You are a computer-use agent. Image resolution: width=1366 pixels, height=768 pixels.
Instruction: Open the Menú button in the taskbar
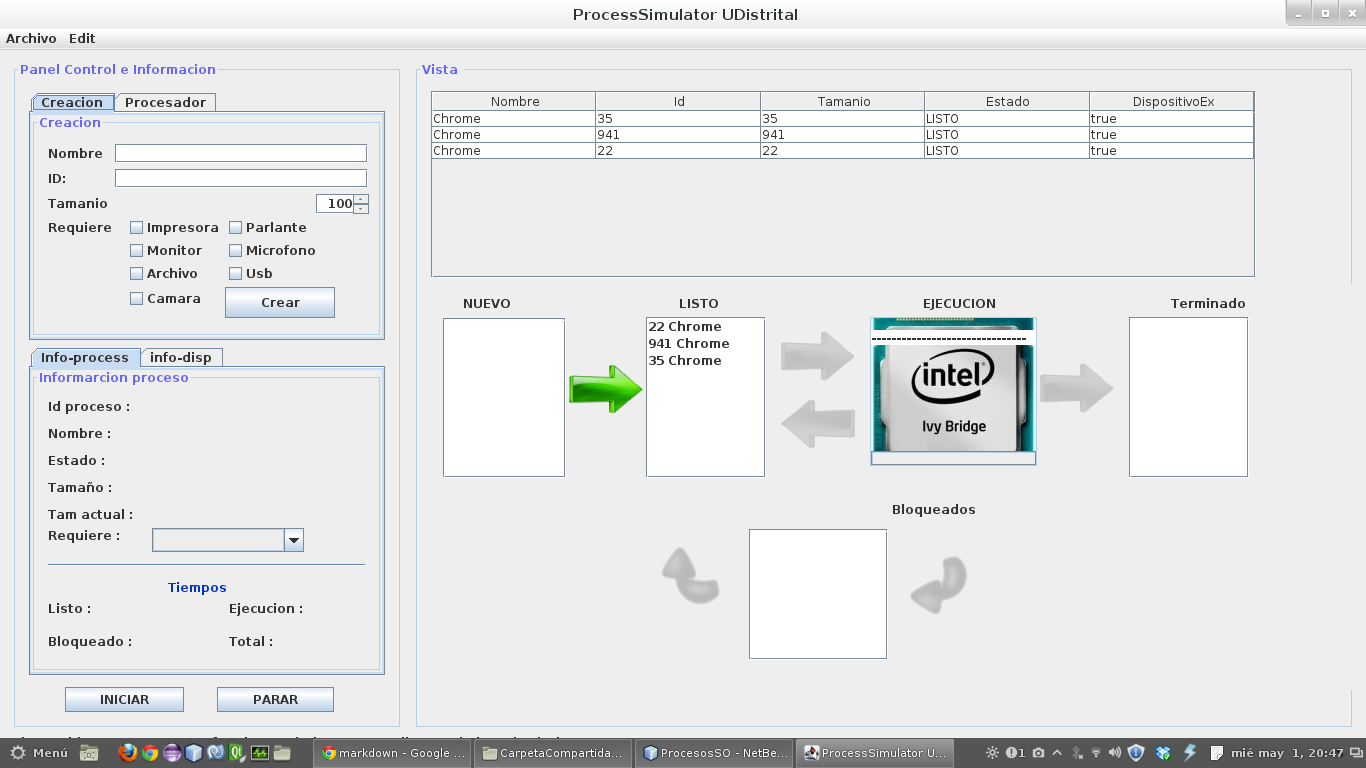38,753
